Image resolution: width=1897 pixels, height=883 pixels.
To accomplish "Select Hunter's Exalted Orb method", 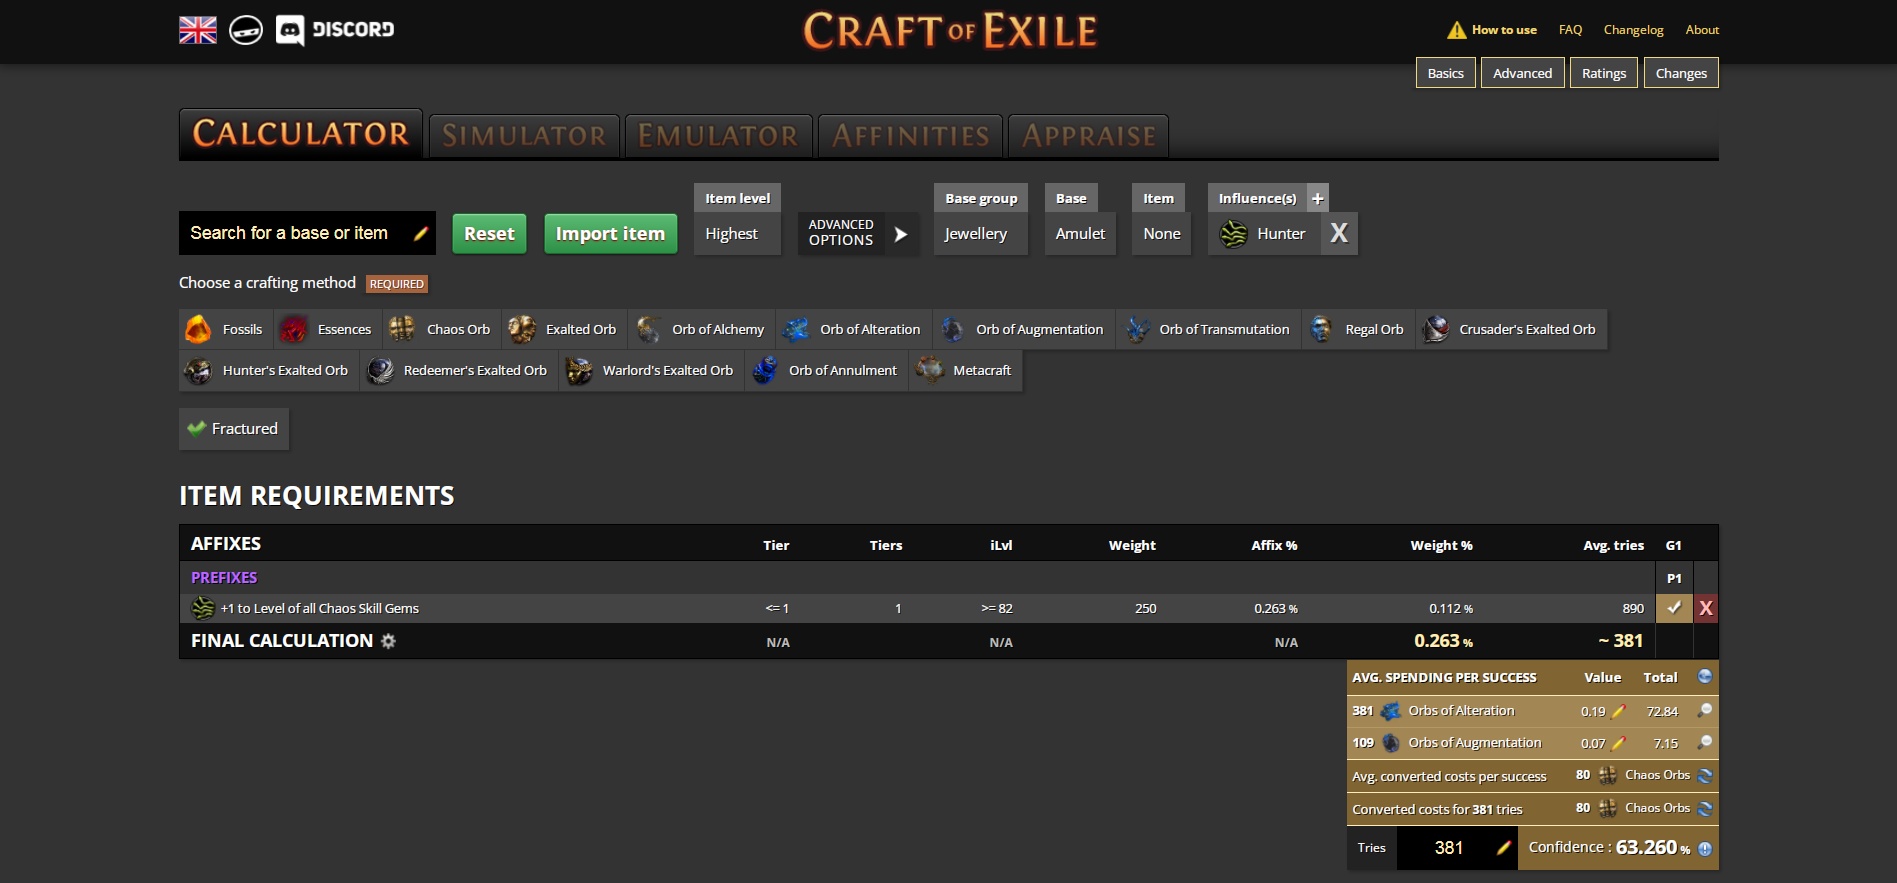I will [x=269, y=370].
